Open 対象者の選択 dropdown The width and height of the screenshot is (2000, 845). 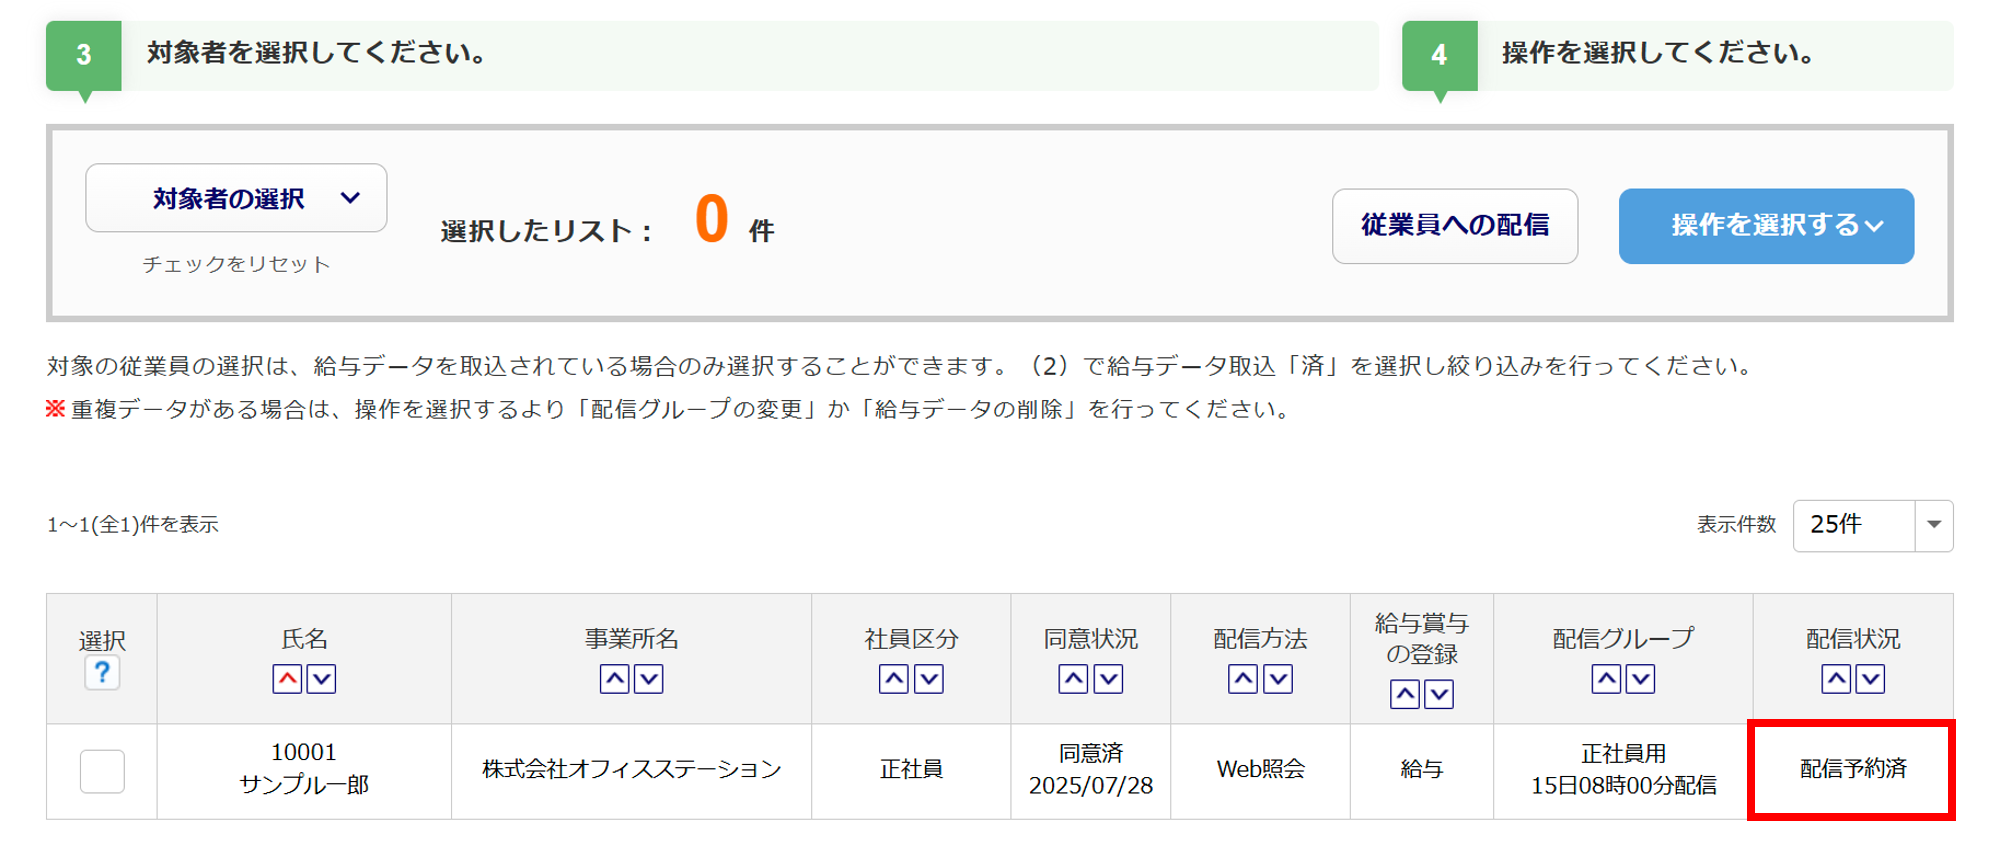tap(236, 198)
